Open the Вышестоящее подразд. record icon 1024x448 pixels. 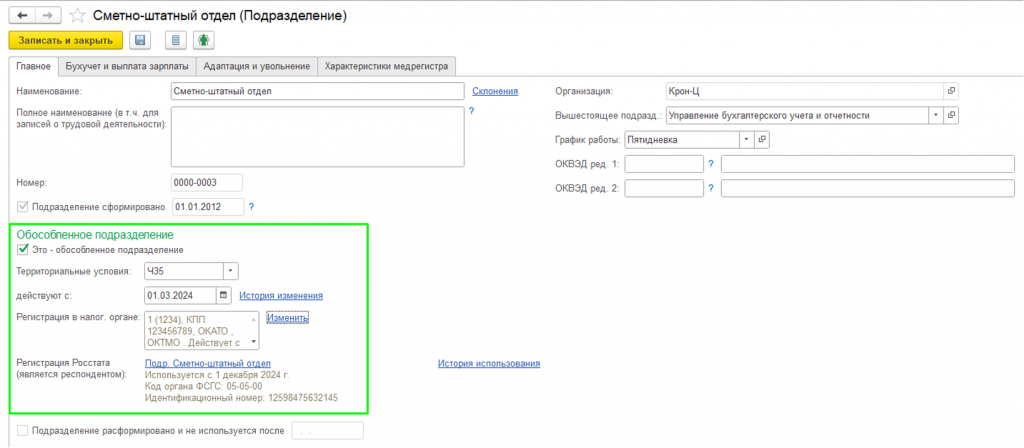coord(952,116)
